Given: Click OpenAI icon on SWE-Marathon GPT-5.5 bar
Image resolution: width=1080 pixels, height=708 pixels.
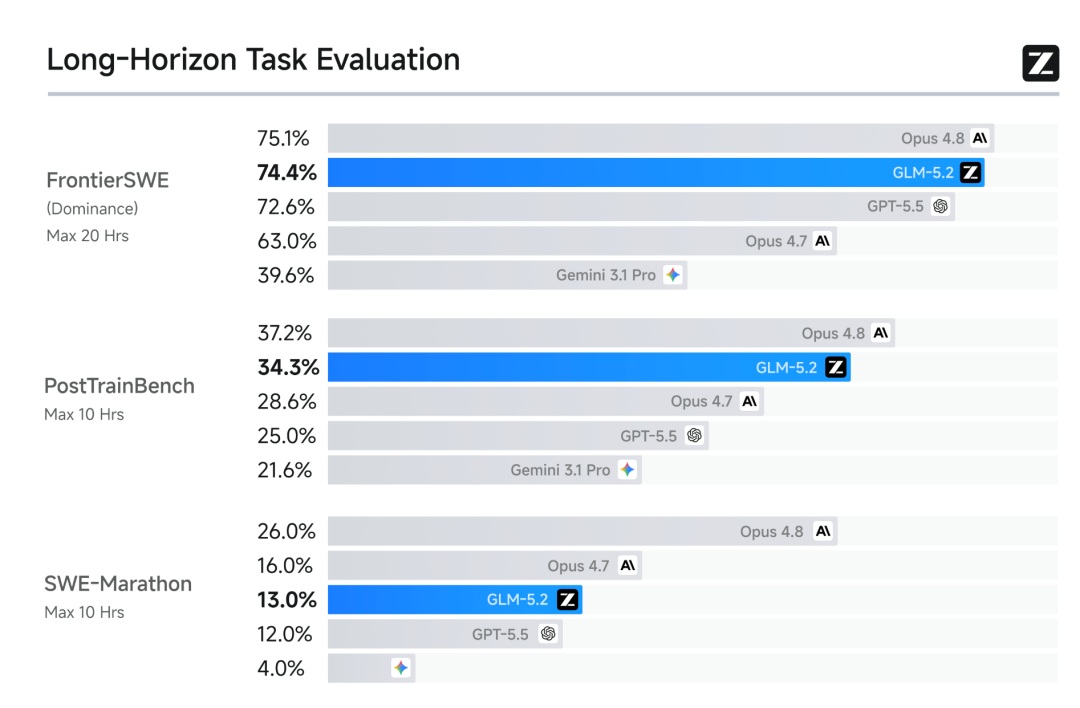Looking at the screenshot, I should pyautogui.click(x=548, y=634).
